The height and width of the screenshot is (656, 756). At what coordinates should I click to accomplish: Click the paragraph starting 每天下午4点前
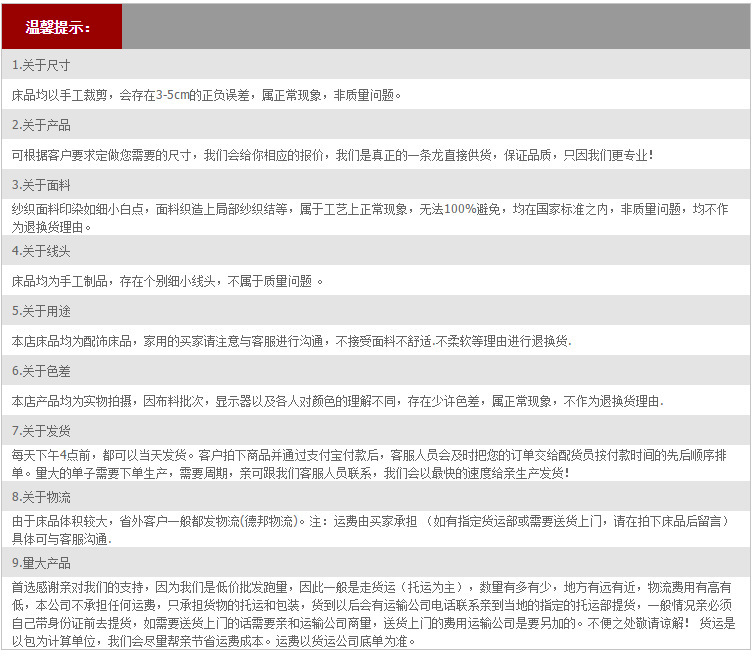pyautogui.click(x=369, y=464)
